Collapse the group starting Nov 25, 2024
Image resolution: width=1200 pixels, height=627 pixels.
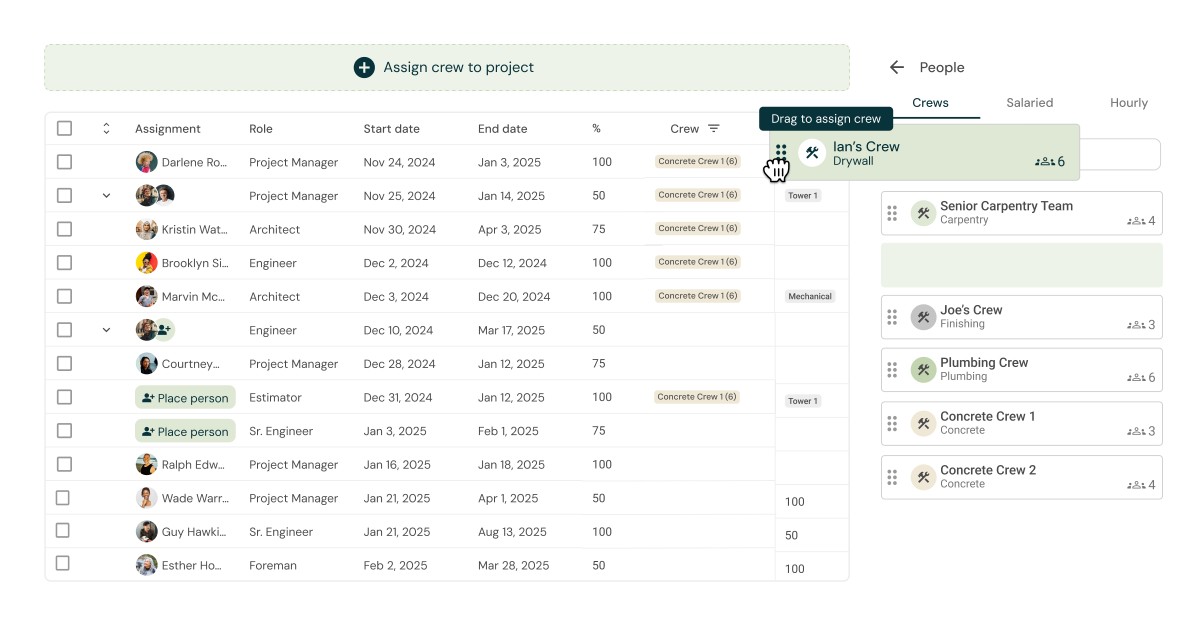coord(106,196)
